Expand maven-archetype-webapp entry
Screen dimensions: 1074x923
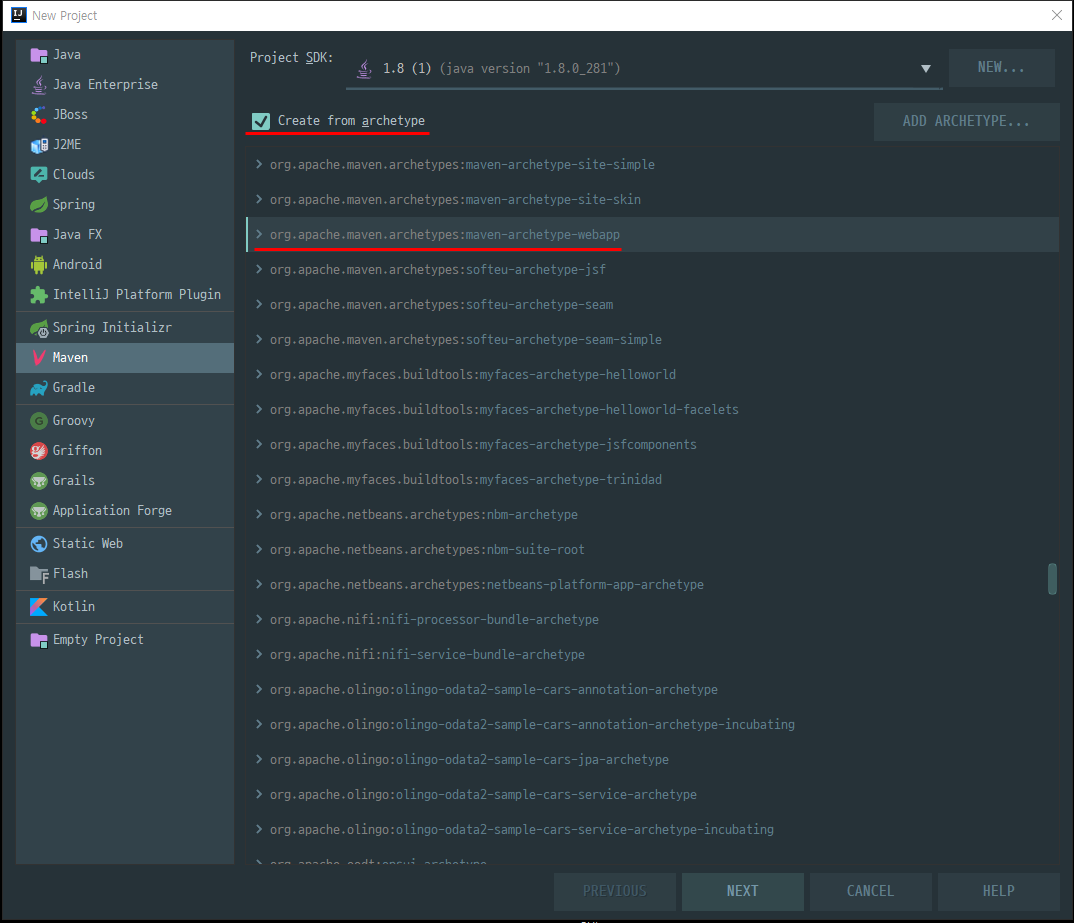(x=259, y=234)
